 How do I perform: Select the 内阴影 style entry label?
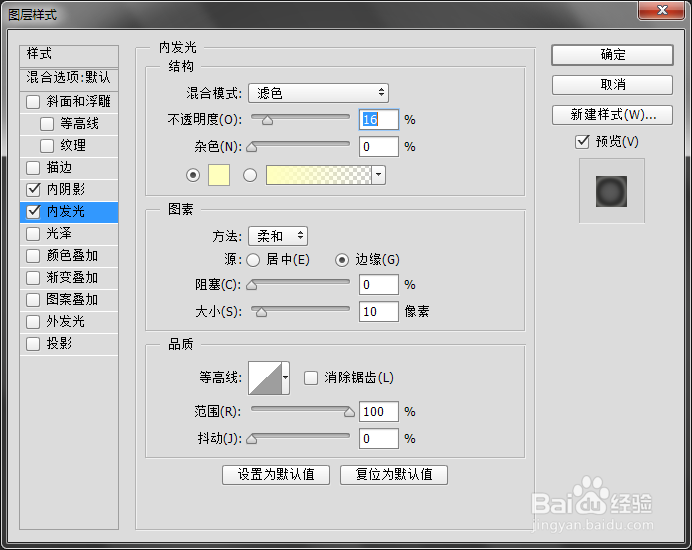coord(66,189)
